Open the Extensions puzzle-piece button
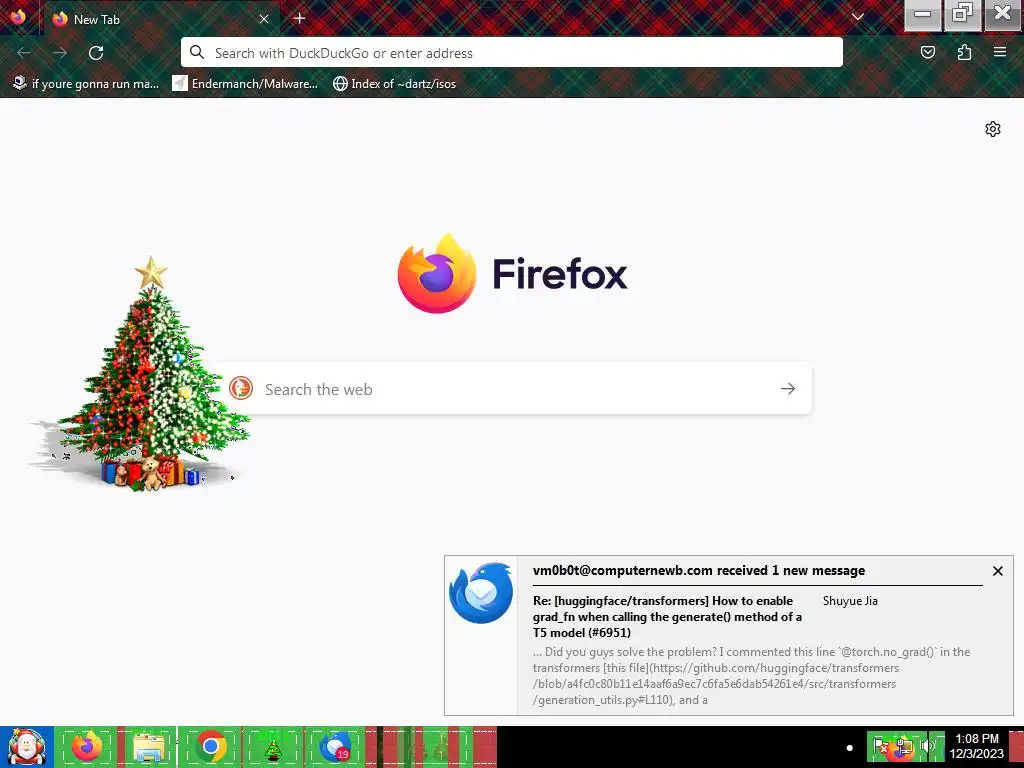Screen dimensions: 1024x768 (964, 52)
